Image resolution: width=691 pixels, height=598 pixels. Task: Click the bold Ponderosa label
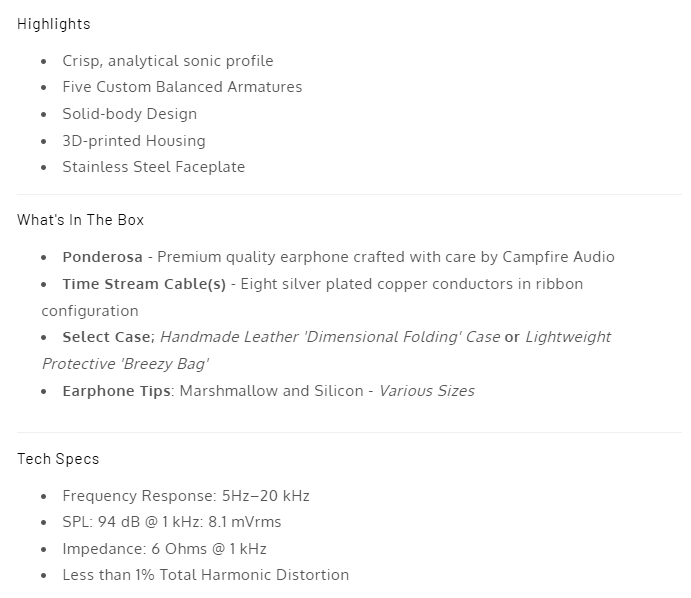(102, 257)
